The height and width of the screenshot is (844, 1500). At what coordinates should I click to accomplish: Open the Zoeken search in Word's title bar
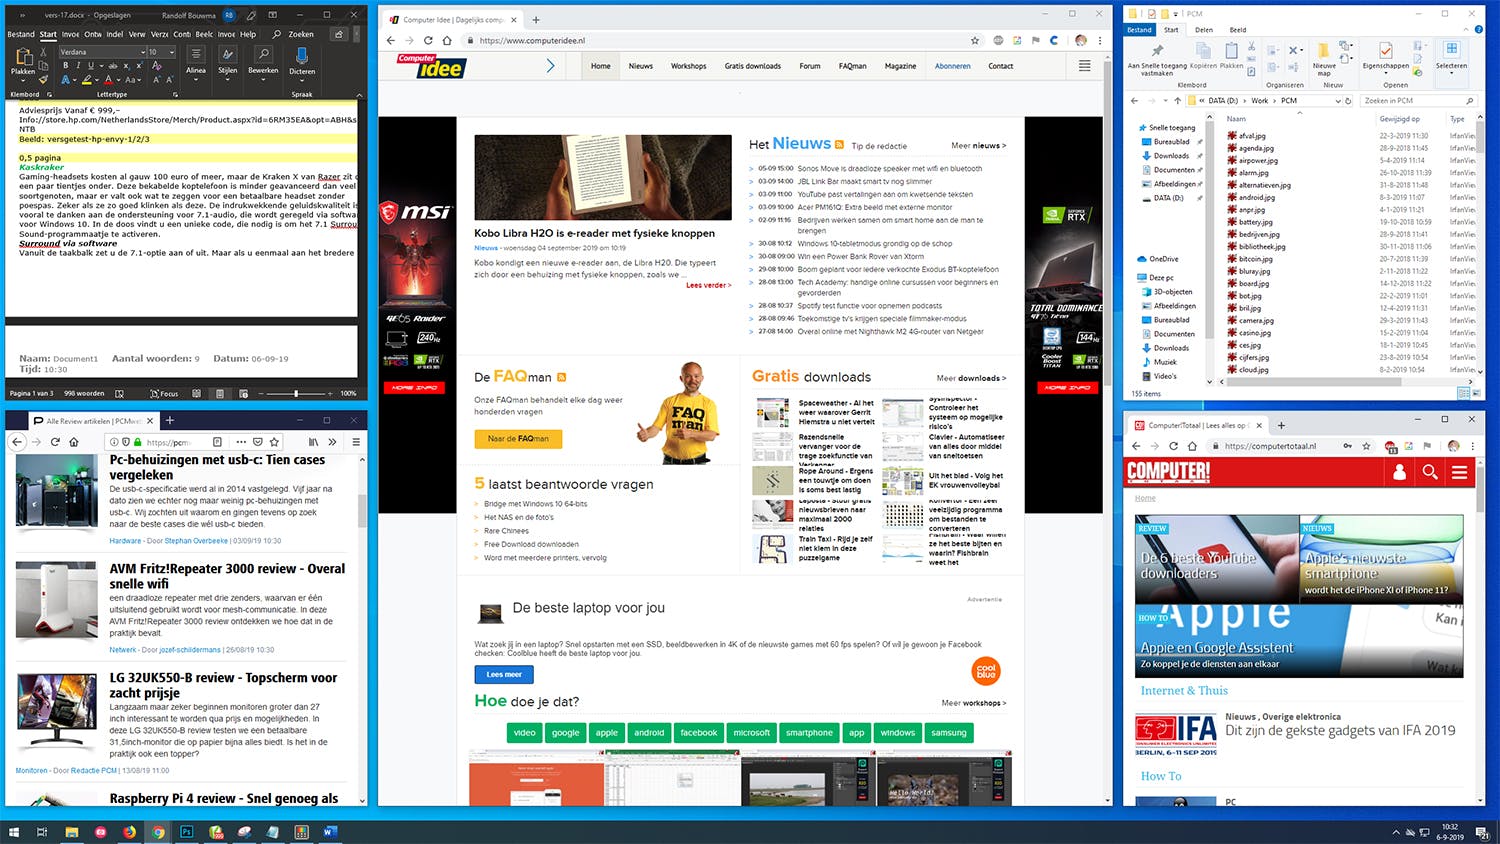click(294, 34)
